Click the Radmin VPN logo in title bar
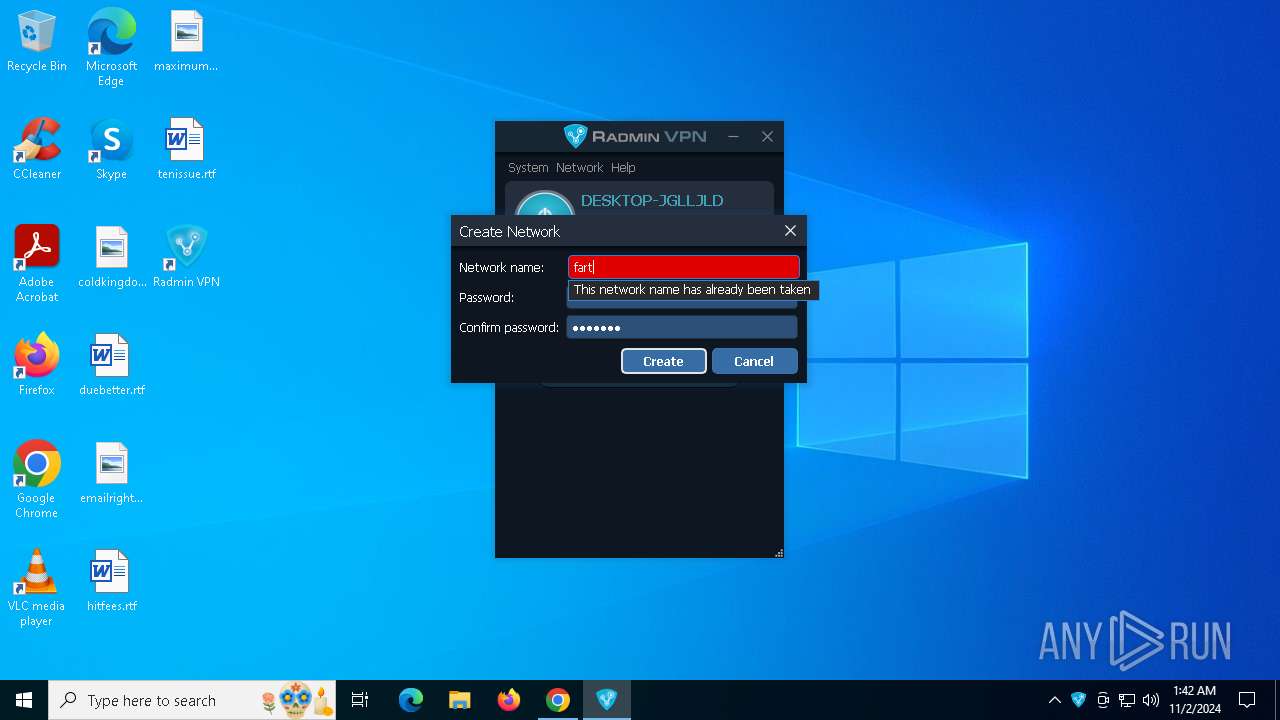 click(635, 136)
